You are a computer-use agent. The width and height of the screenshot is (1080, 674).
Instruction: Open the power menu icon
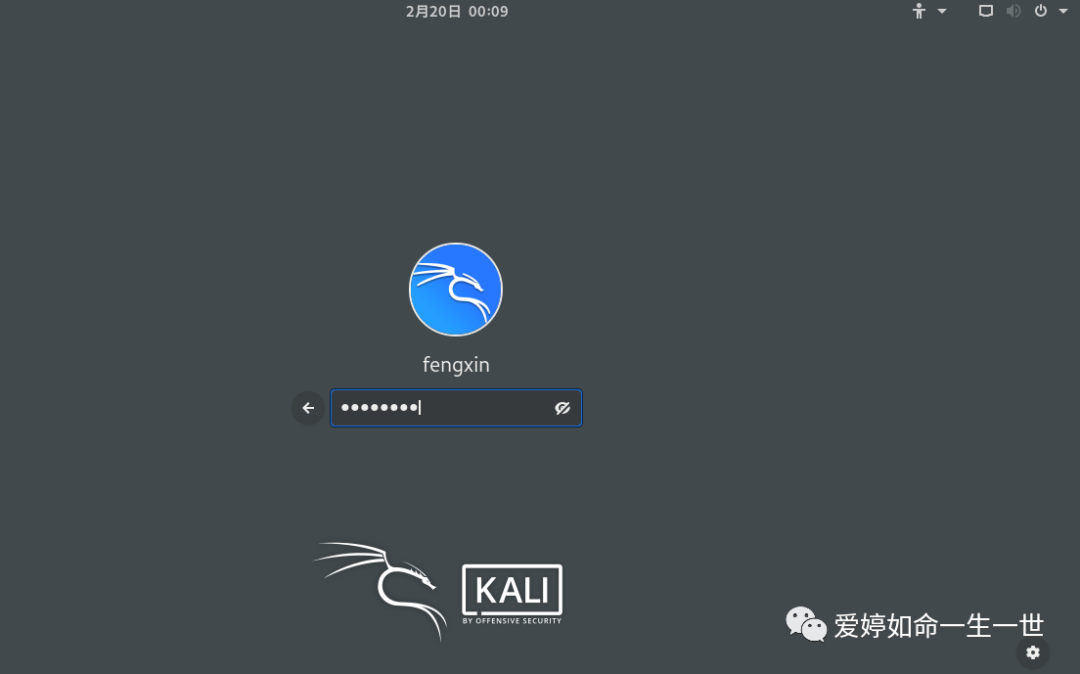point(1041,11)
